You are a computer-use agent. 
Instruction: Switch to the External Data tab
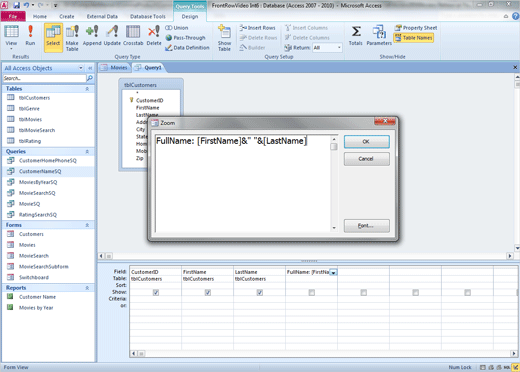(102, 16)
